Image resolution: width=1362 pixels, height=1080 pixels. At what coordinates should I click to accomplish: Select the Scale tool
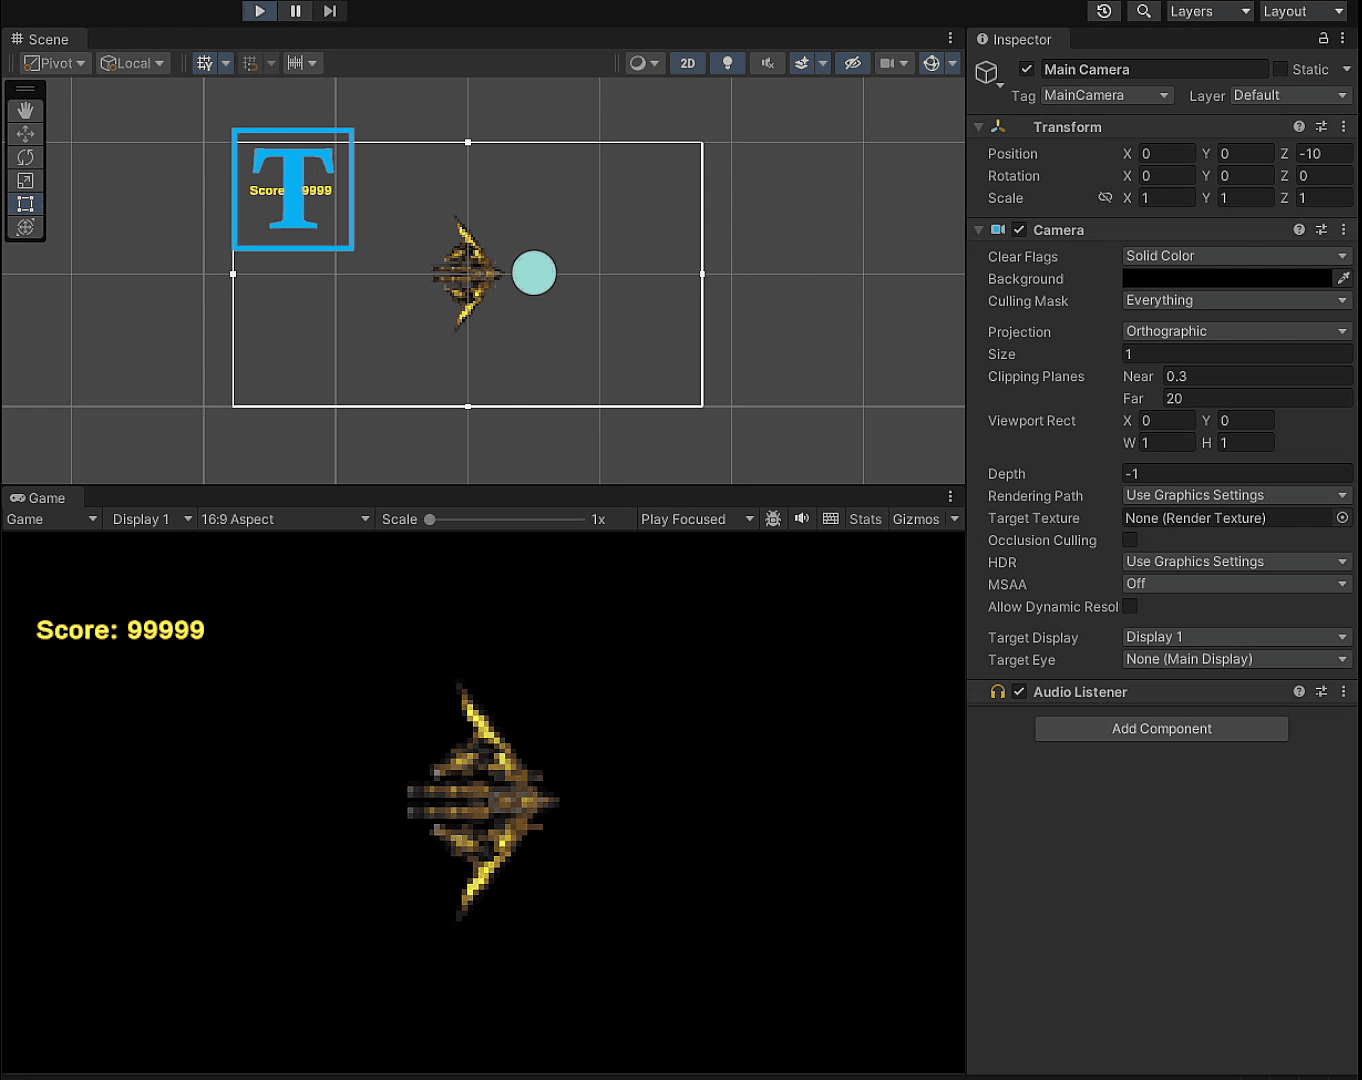pyautogui.click(x=26, y=181)
